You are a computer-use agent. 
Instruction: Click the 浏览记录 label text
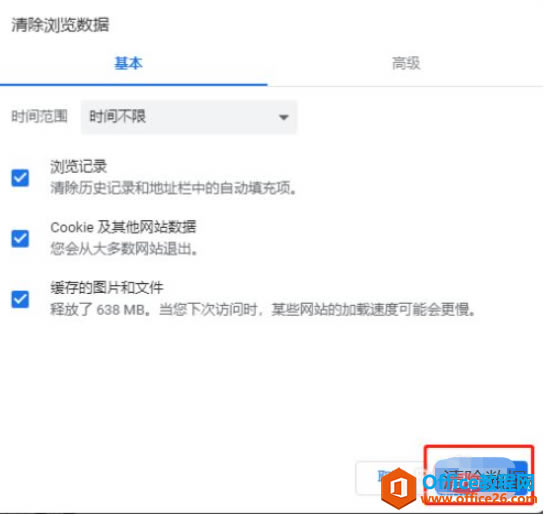78,167
